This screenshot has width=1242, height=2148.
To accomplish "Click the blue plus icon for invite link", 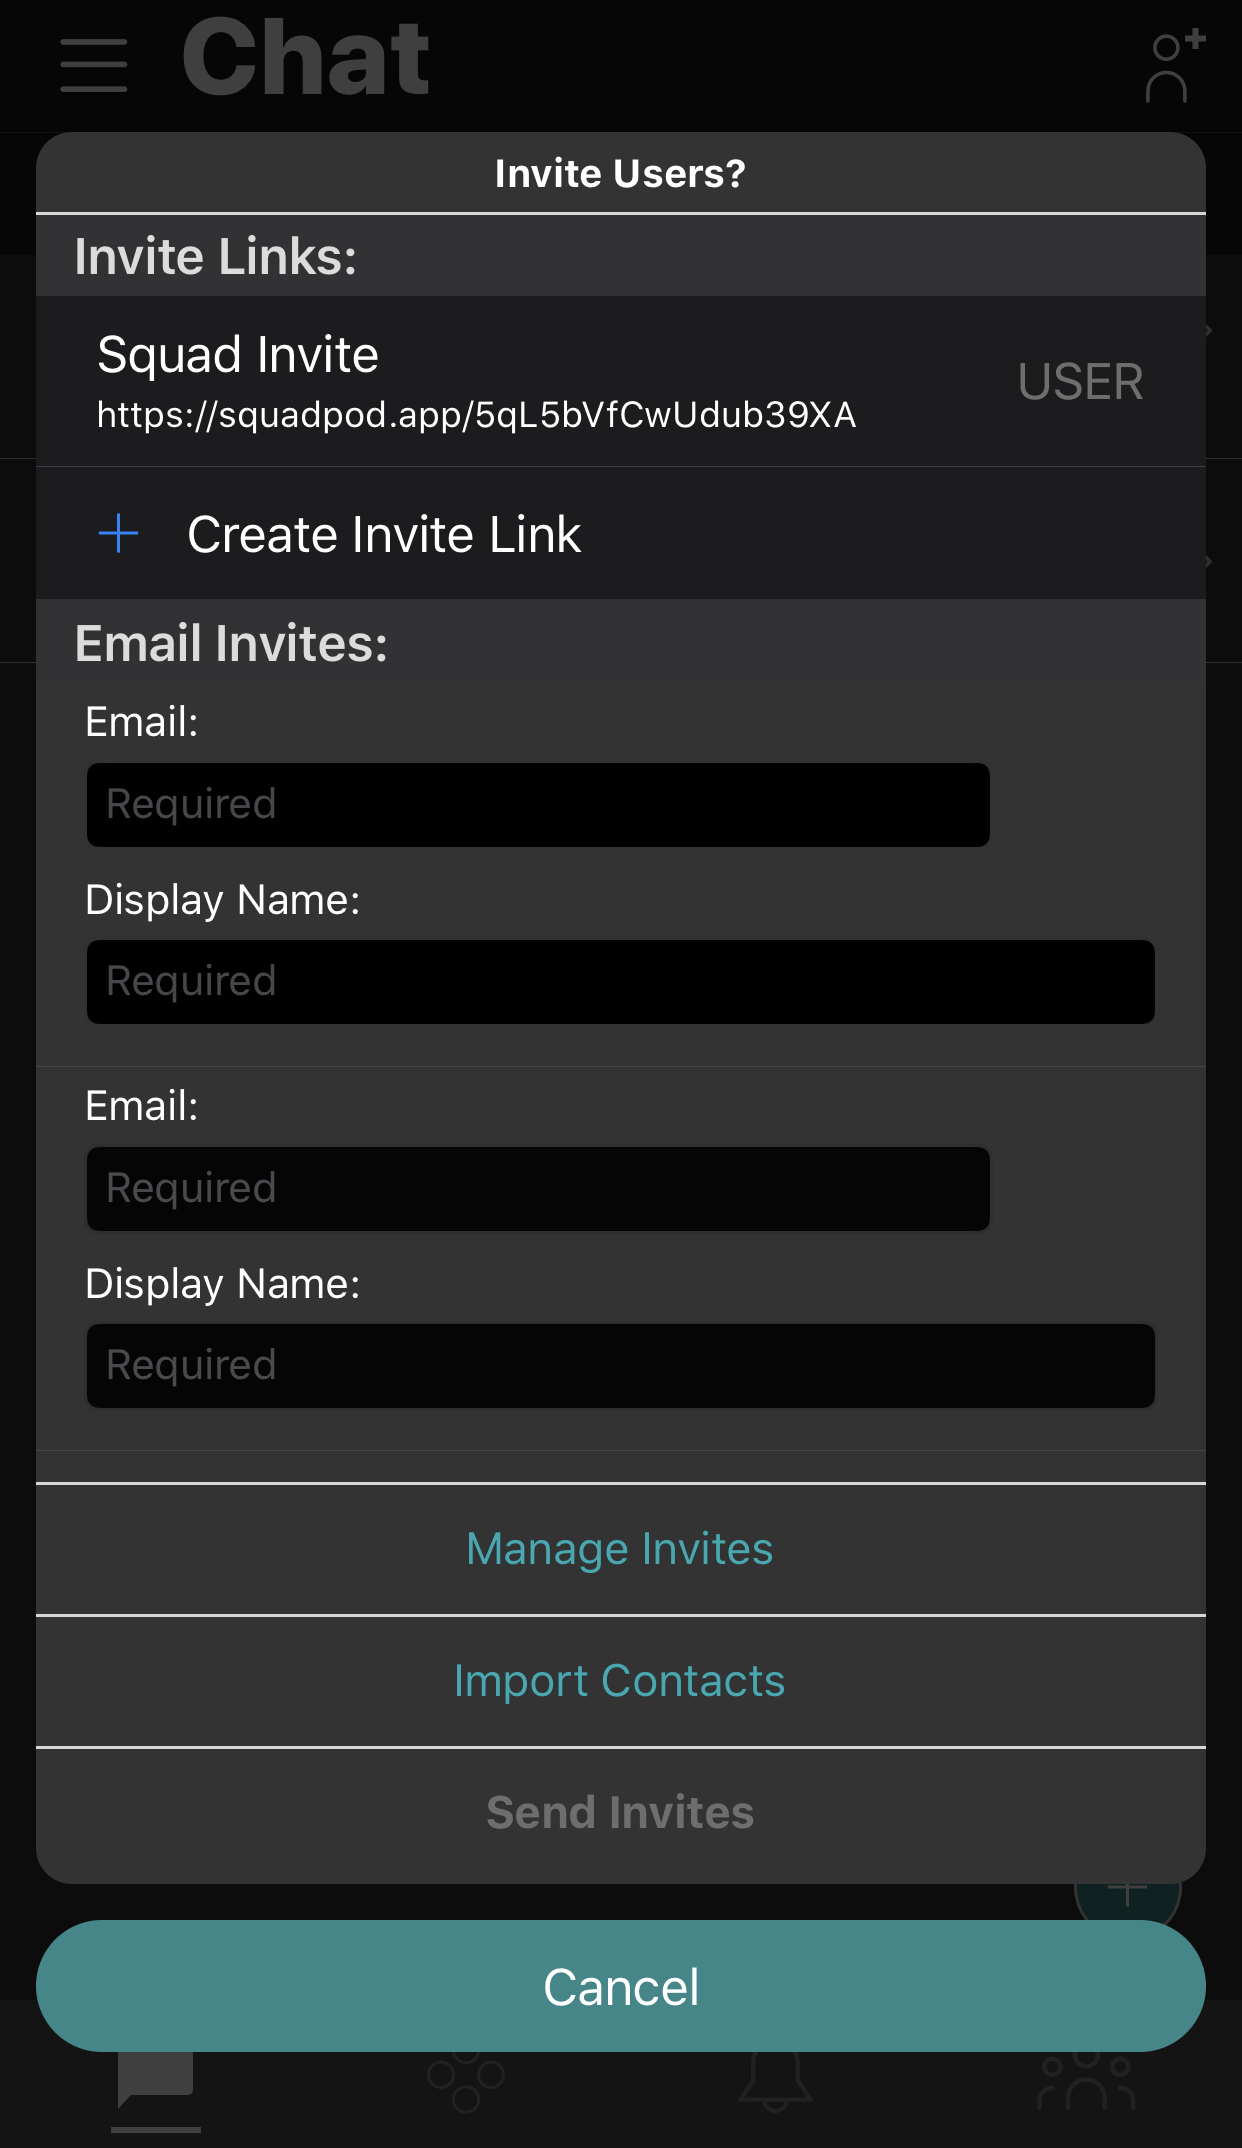I will (x=118, y=534).
